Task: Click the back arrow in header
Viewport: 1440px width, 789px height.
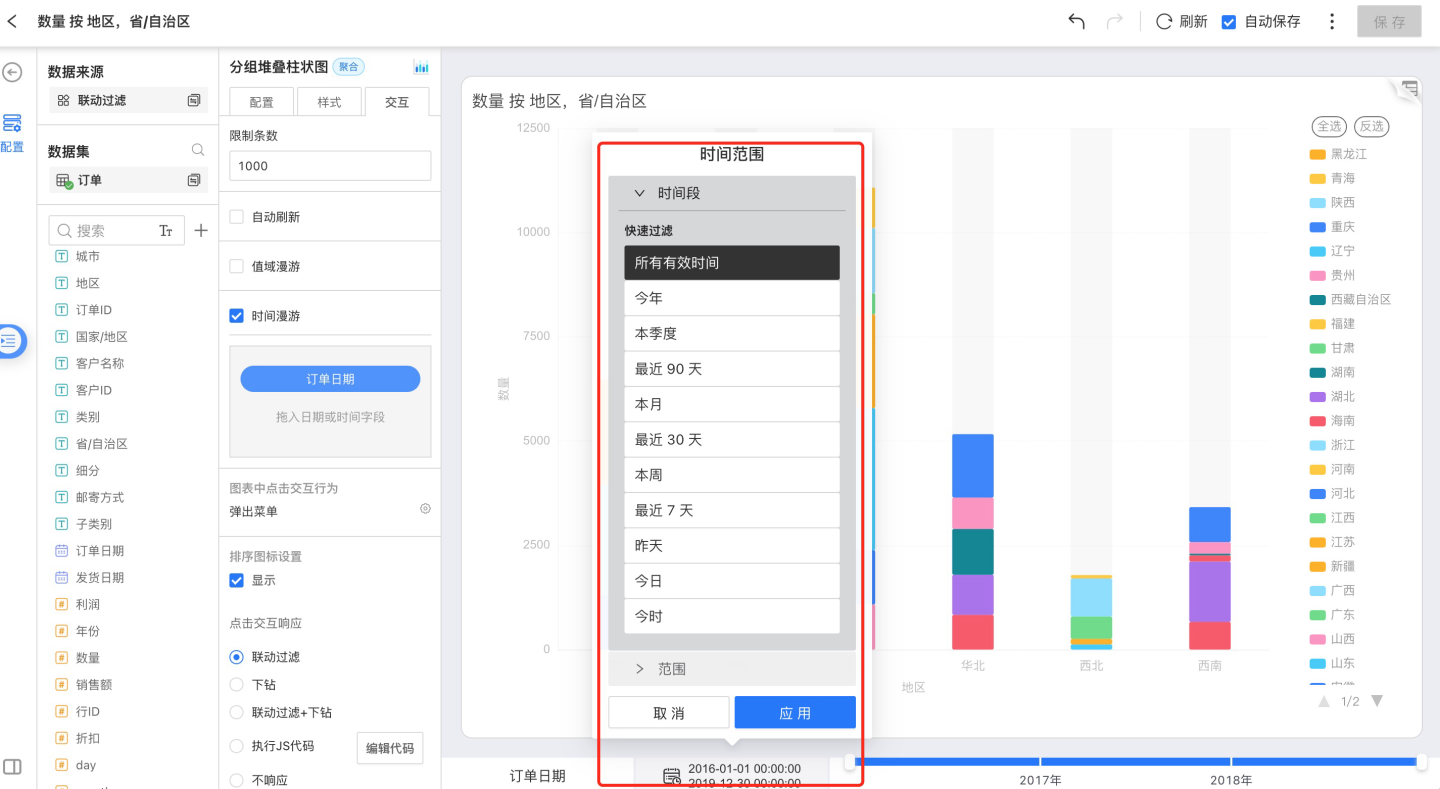Action: pyautogui.click(x=13, y=21)
